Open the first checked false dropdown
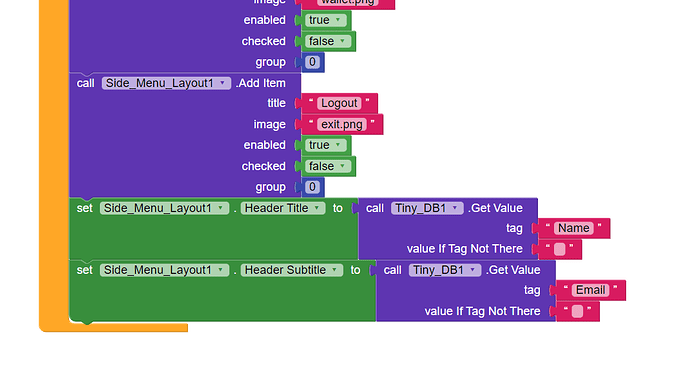Screen dimensions: 690x374 tap(328, 41)
